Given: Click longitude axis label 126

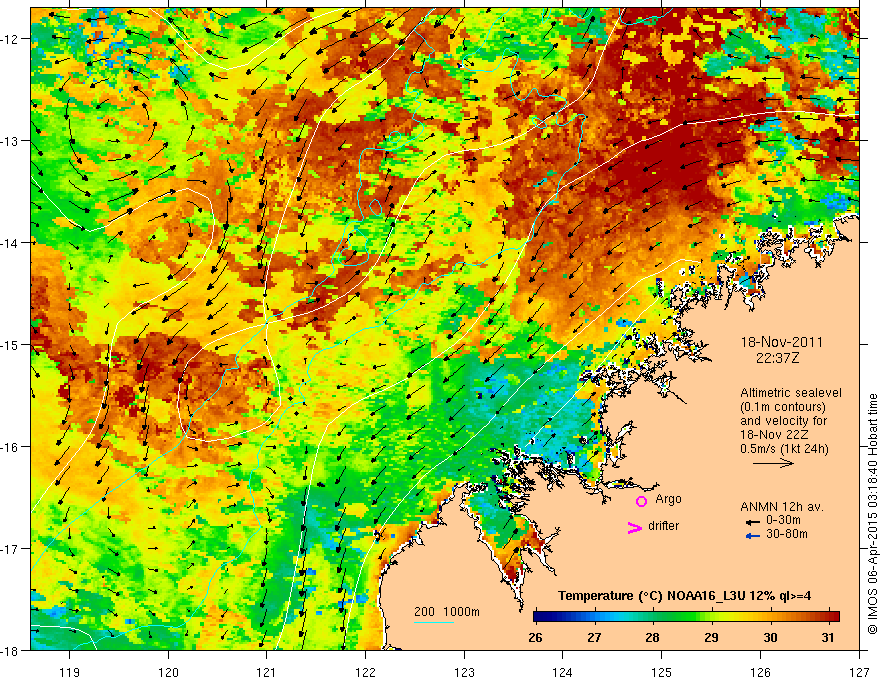Looking at the screenshot, I should (x=760, y=672).
